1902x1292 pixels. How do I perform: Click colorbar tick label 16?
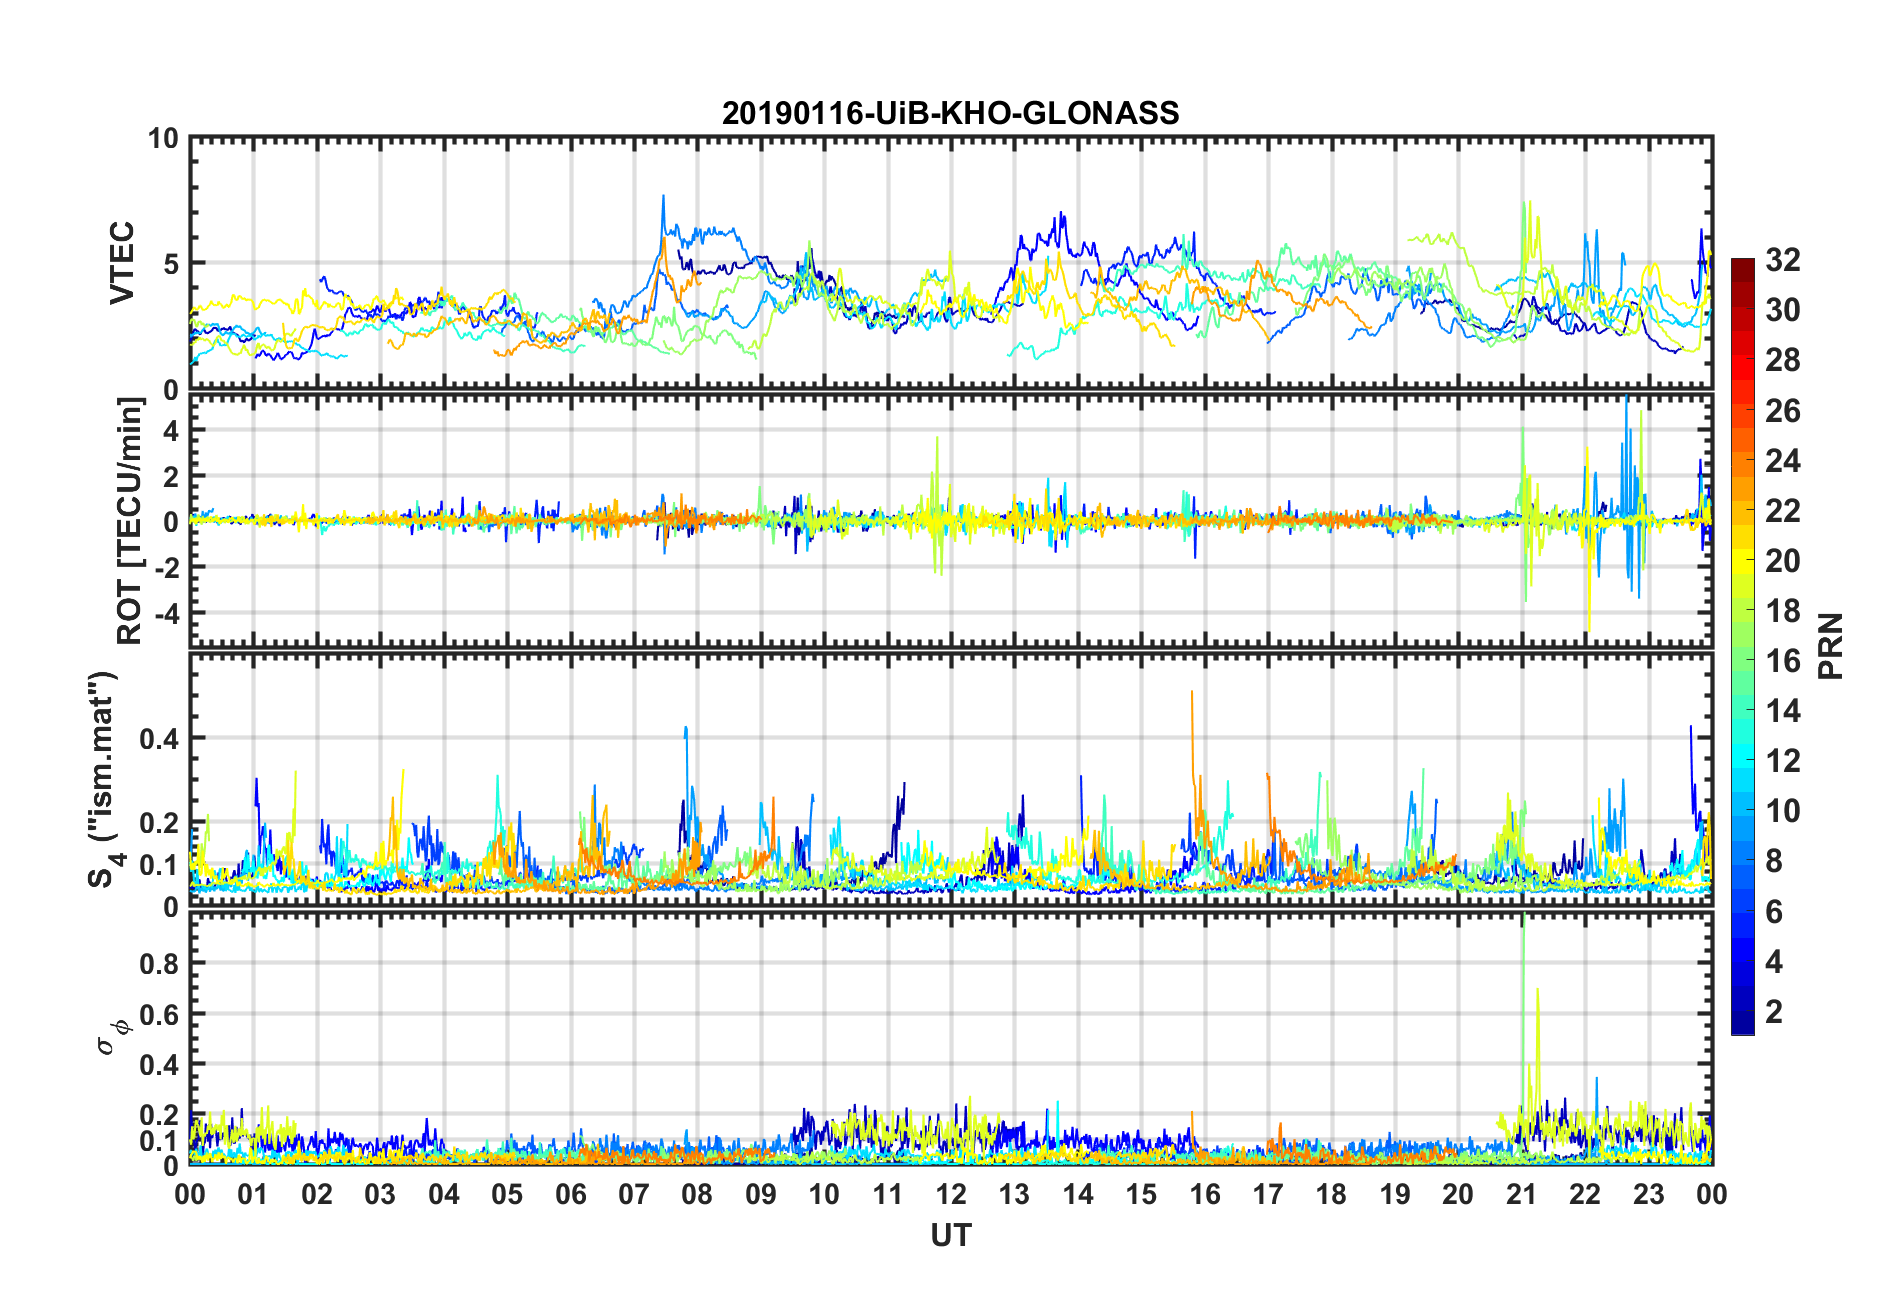[x=1783, y=660]
